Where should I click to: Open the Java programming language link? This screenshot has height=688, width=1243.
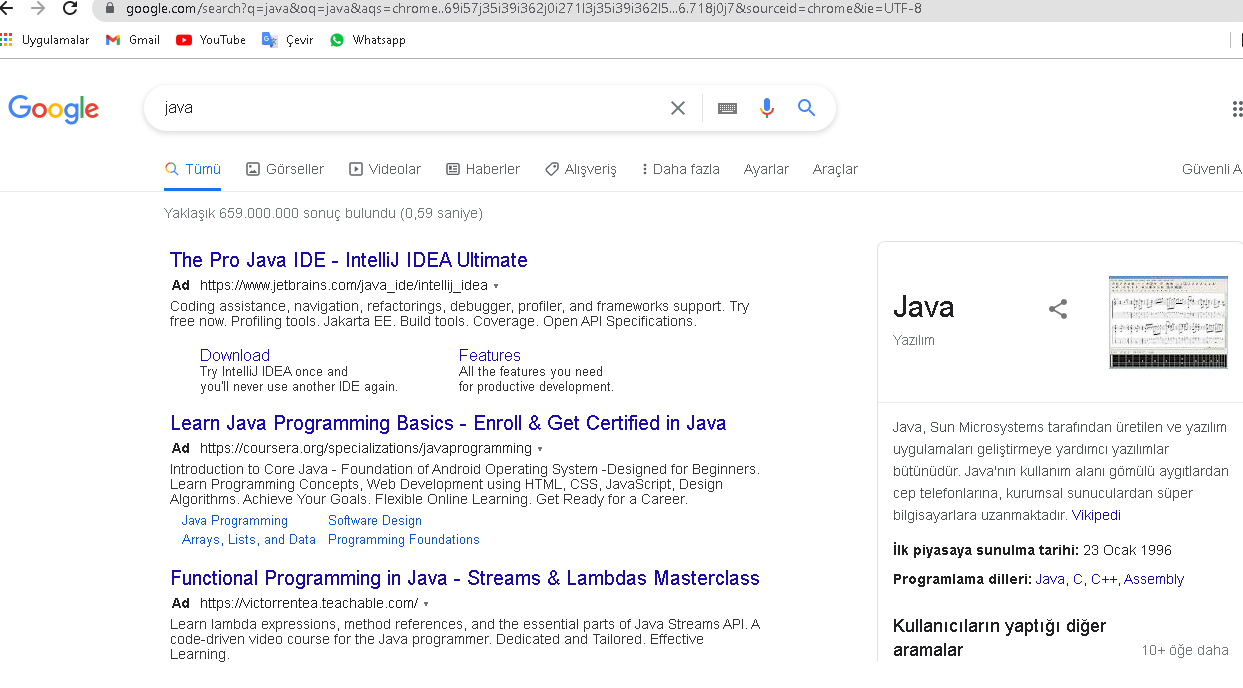1050,579
